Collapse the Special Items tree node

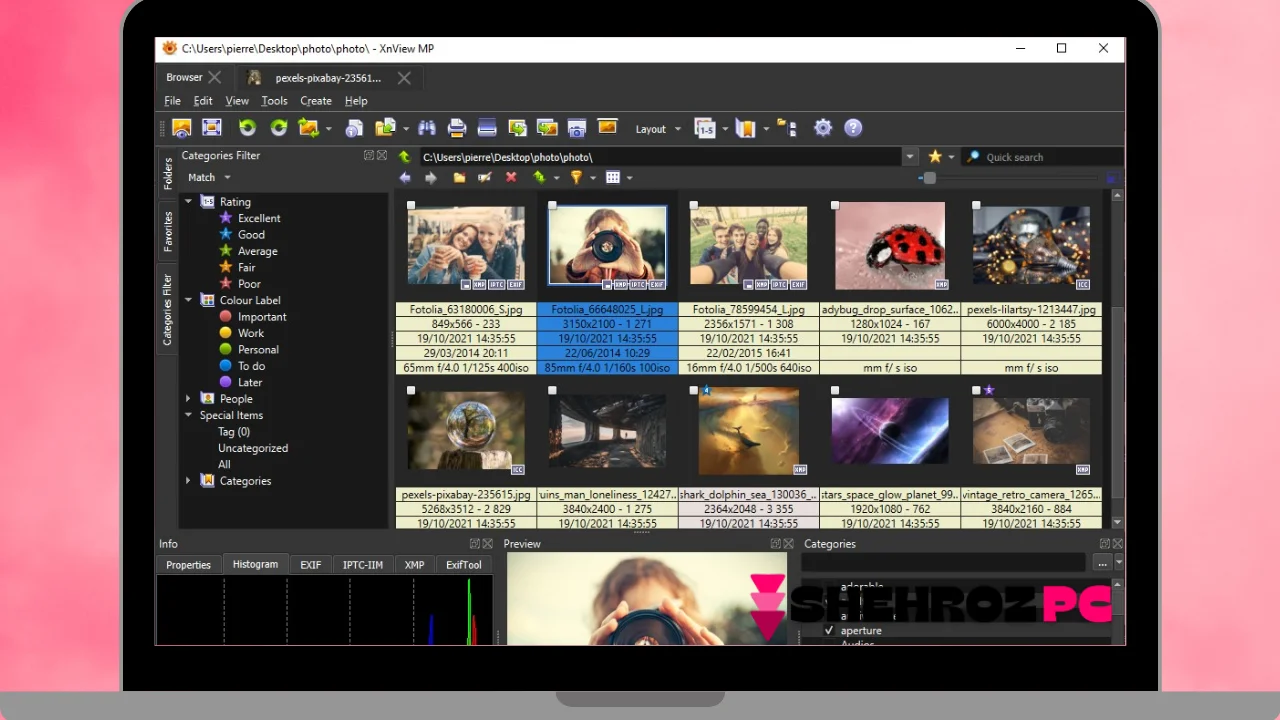(x=188, y=415)
